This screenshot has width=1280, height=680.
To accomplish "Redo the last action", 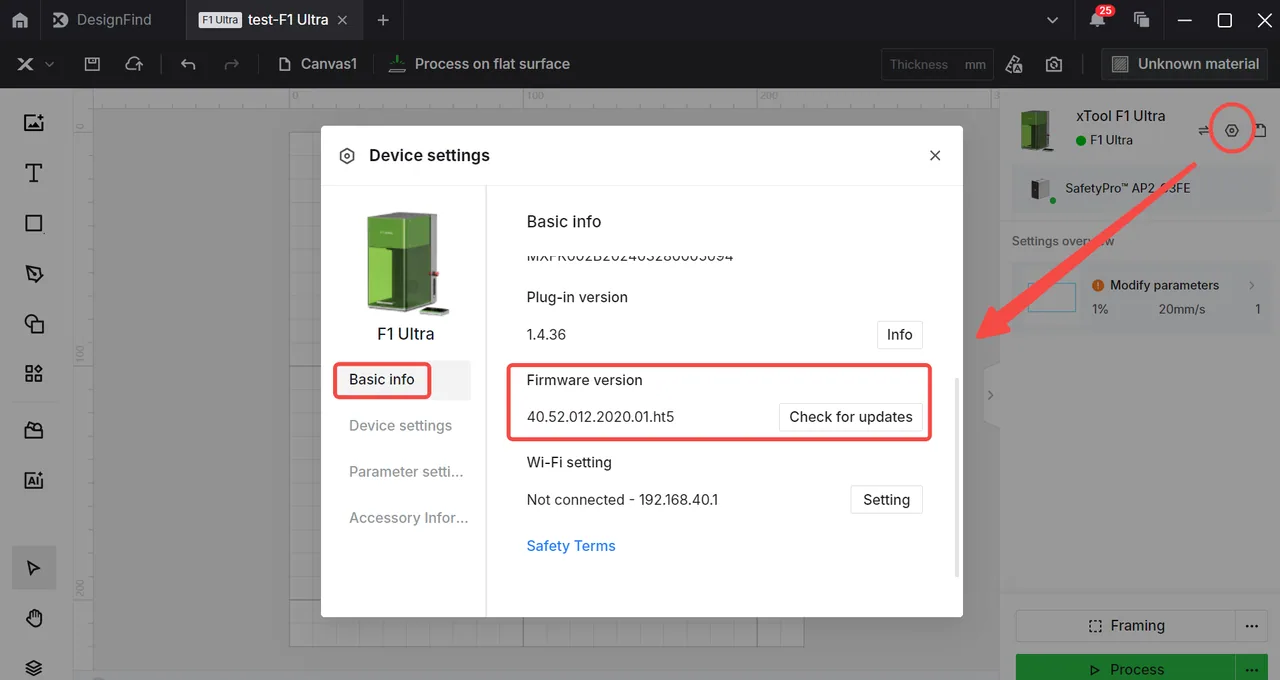I will pos(231,64).
